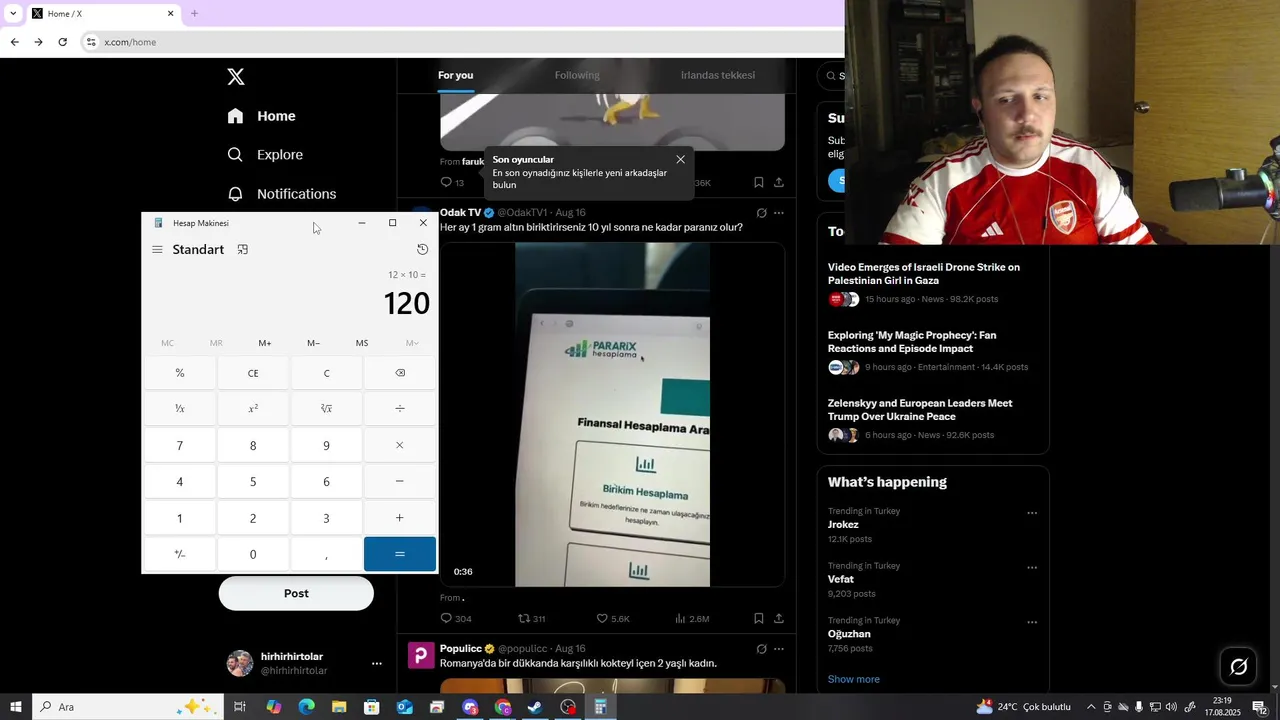Viewport: 1280px width, 720px height.
Task: Share the Odak TV post
Action: (779, 619)
